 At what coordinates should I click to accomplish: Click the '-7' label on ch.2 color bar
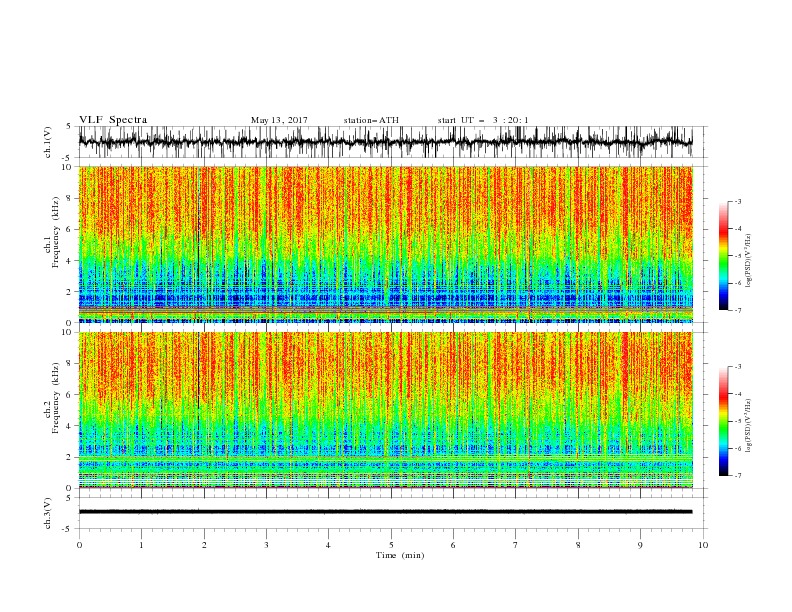point(737,476)
